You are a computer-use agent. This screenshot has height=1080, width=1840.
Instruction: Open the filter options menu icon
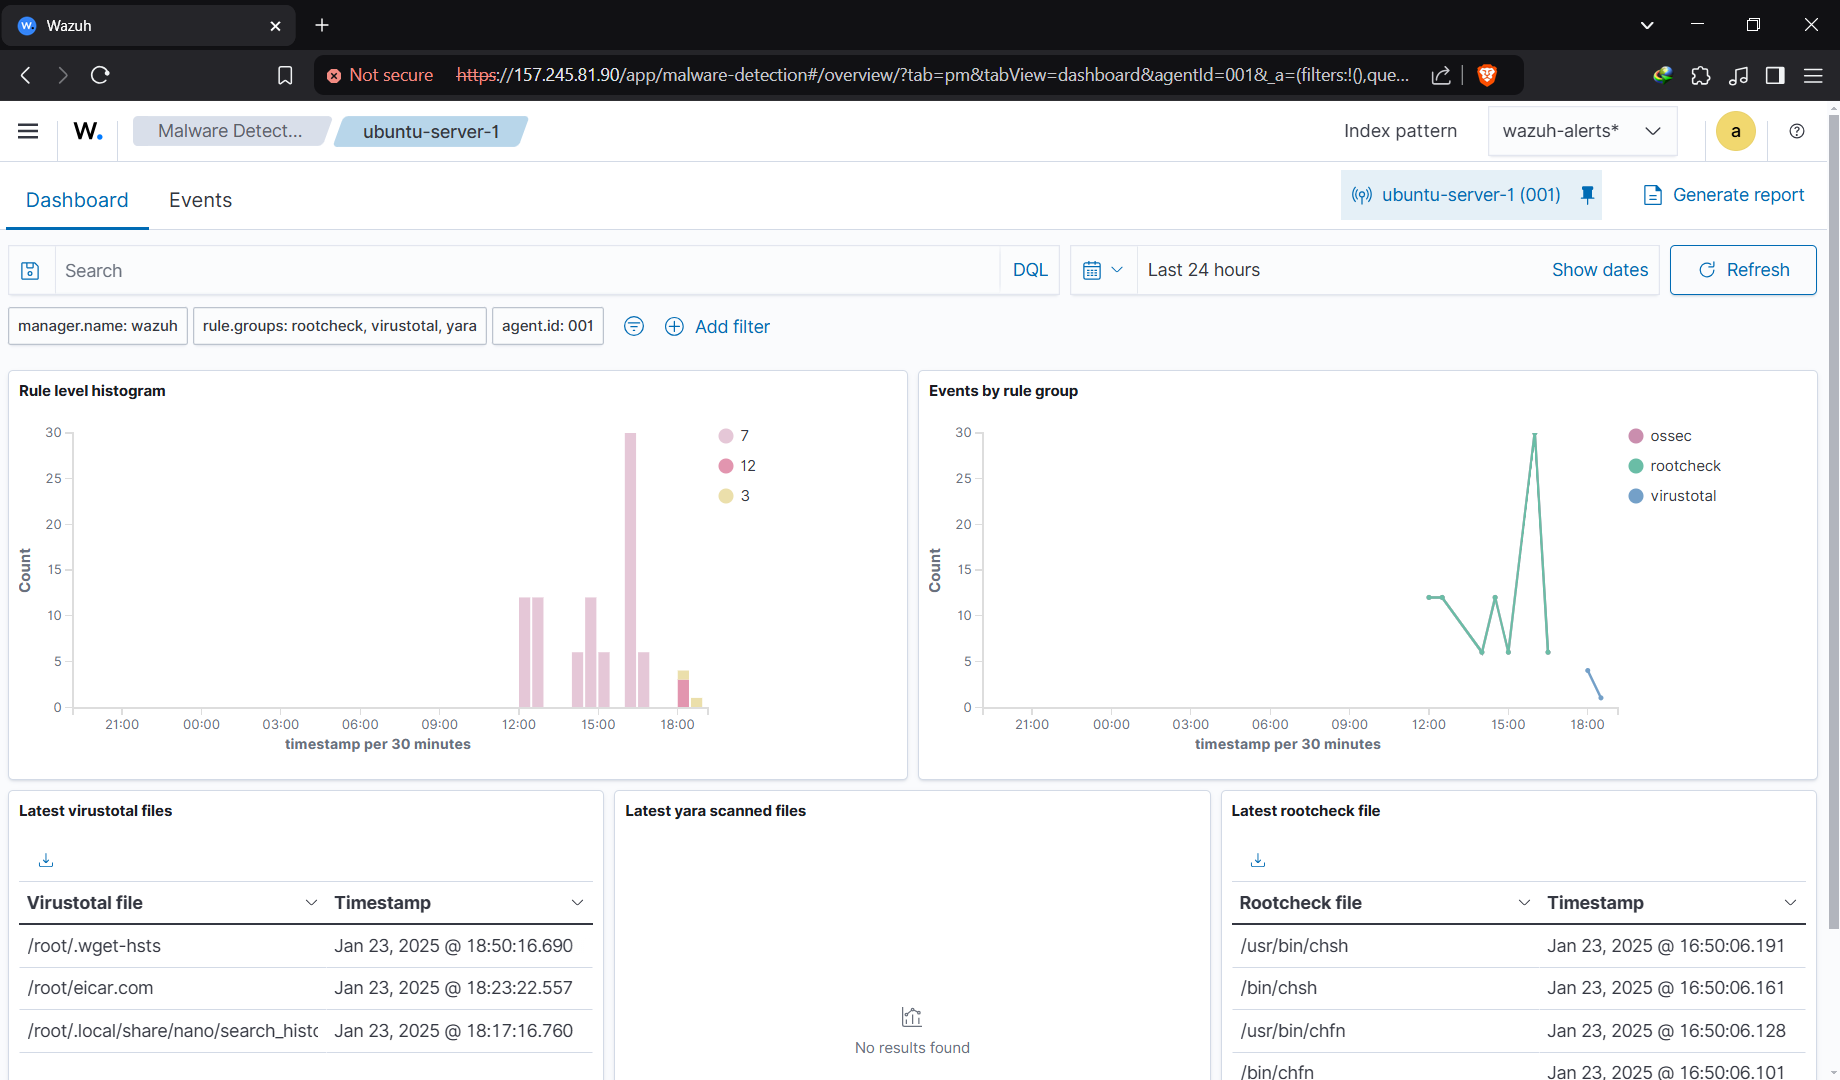pos(634,326)
